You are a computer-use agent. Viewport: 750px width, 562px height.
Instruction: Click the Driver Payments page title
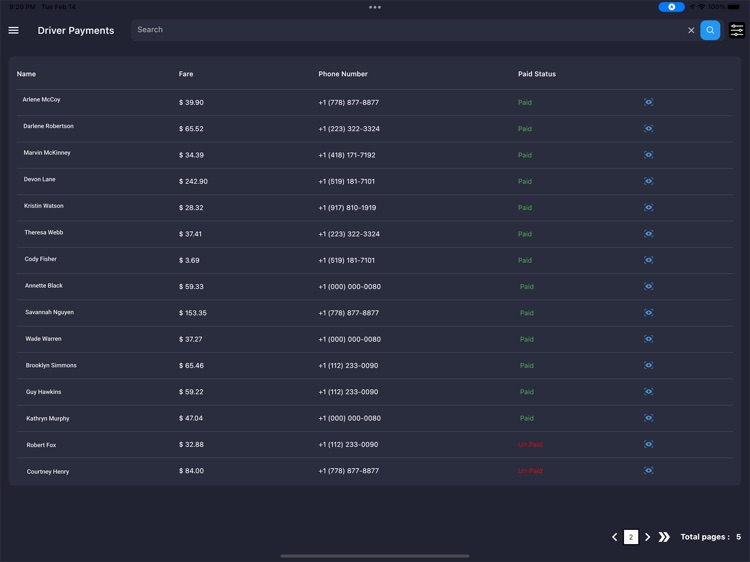pyautogui.click(x=76, y=30)
